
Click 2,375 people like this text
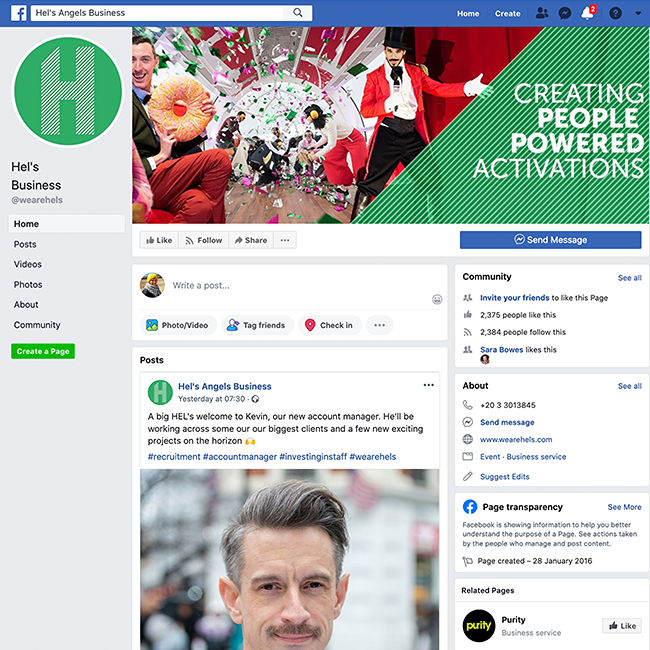[518, 315]
